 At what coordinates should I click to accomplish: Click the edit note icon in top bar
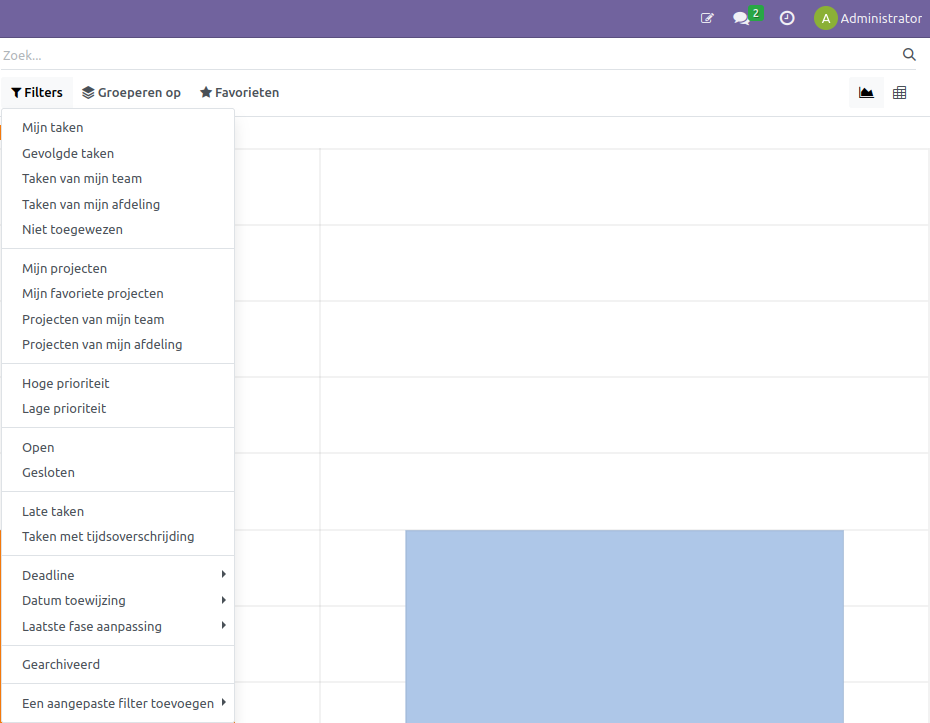point(708,18)
